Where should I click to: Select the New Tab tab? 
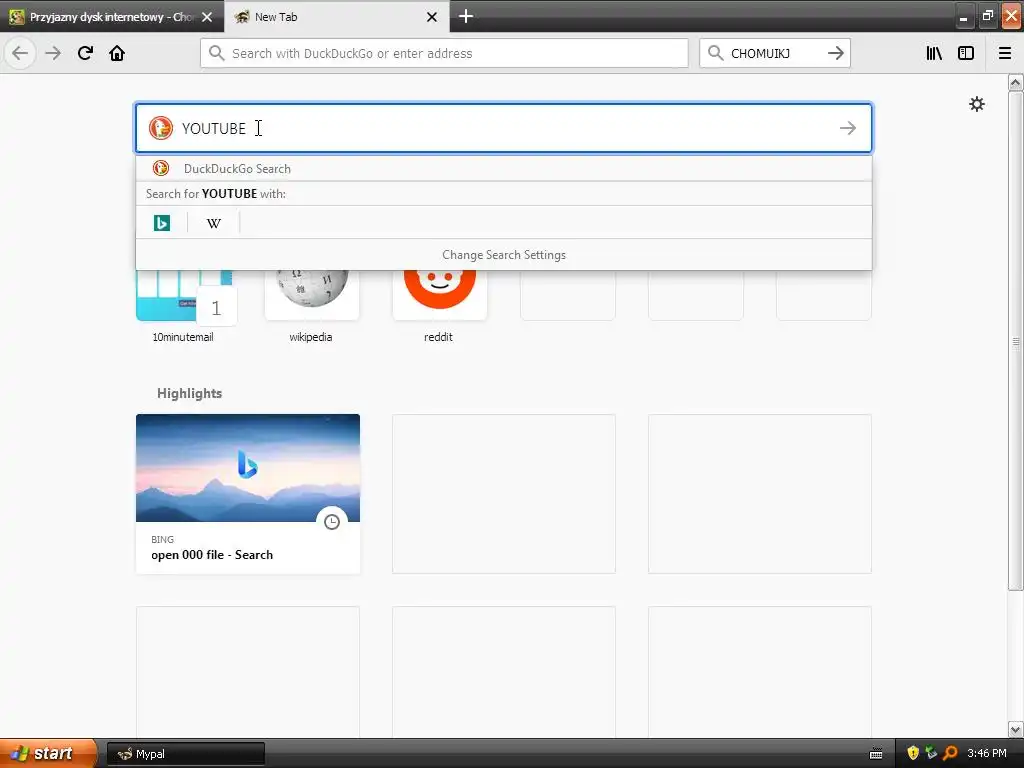pyautogui.click(x=337, y=16)
